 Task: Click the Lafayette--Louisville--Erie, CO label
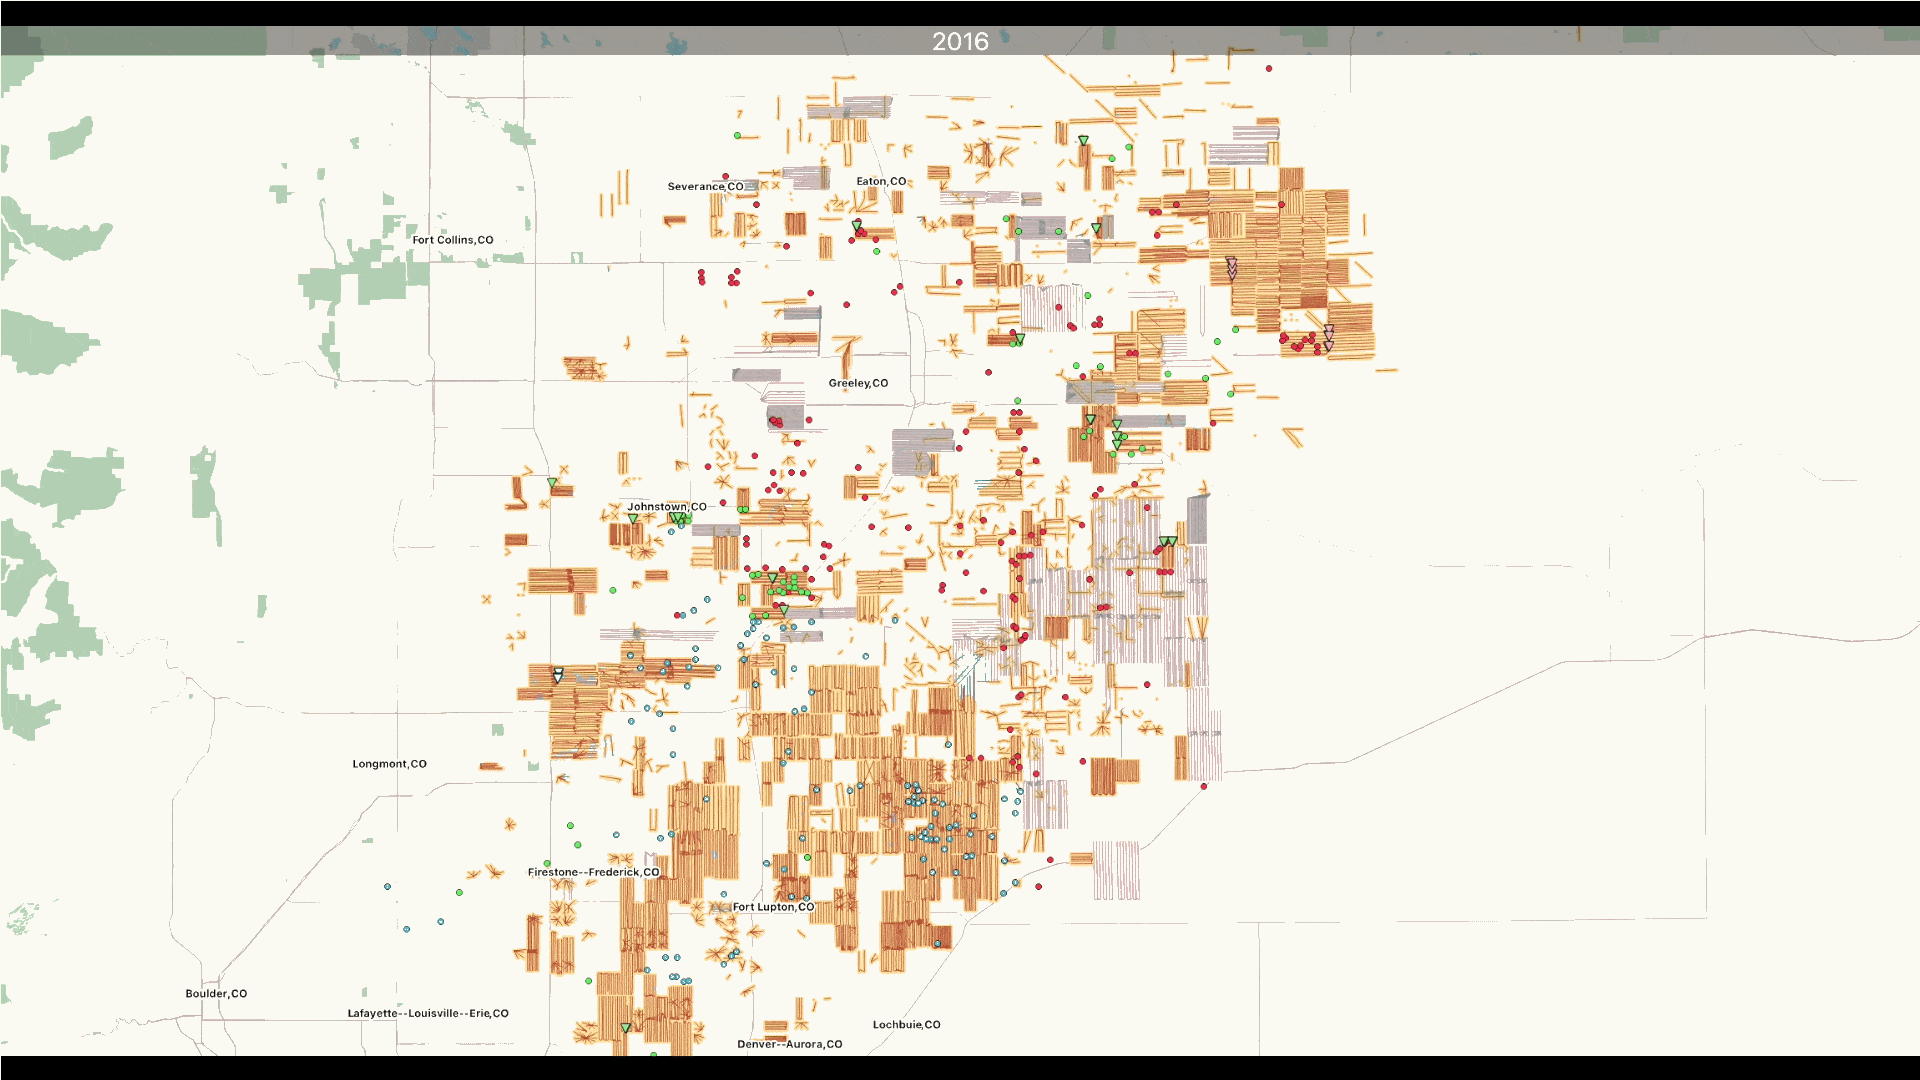coord(428,1013)
